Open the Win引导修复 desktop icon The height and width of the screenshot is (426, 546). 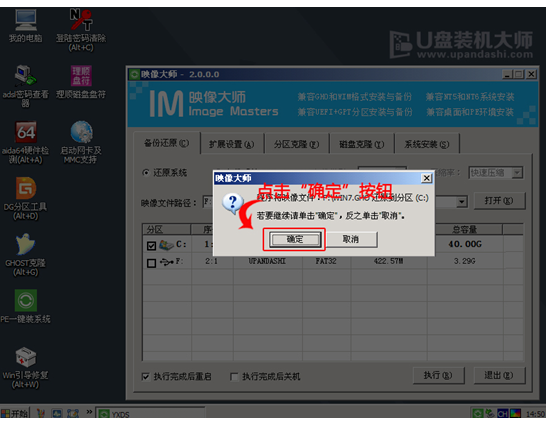pyautogui.click(x=25, y=367)
